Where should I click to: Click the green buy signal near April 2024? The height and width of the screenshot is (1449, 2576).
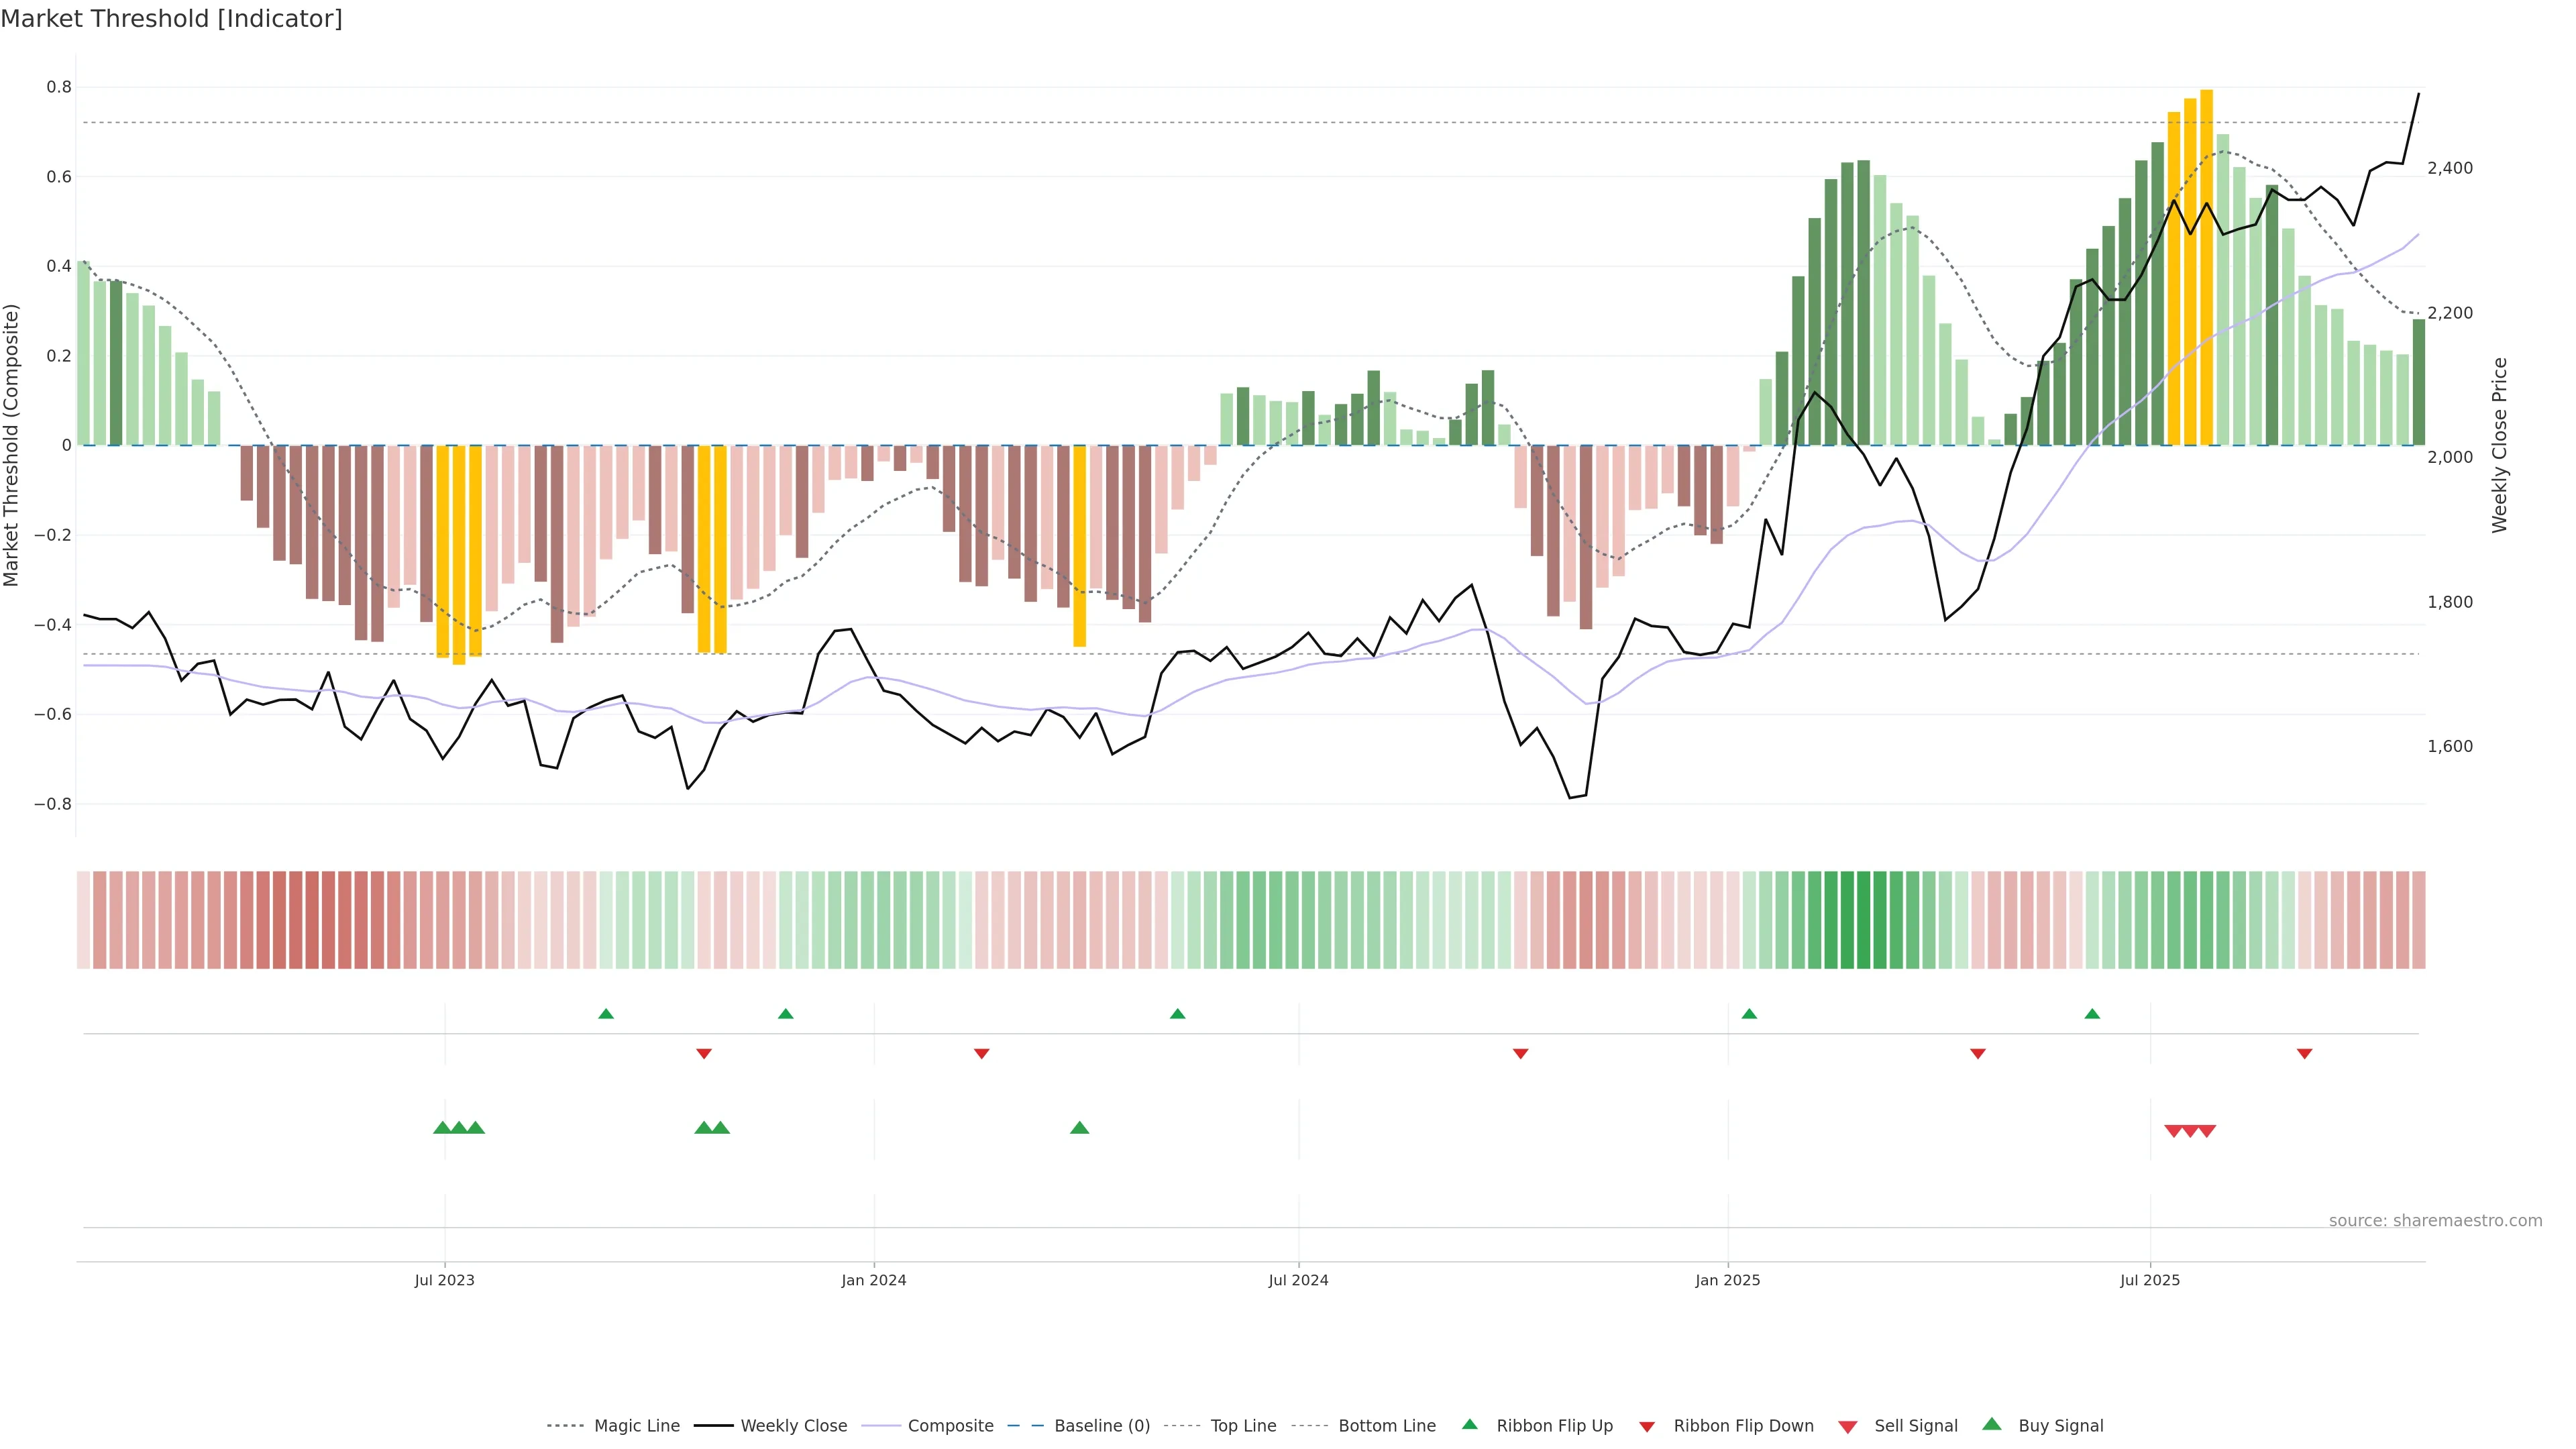click(1079, 1128)
